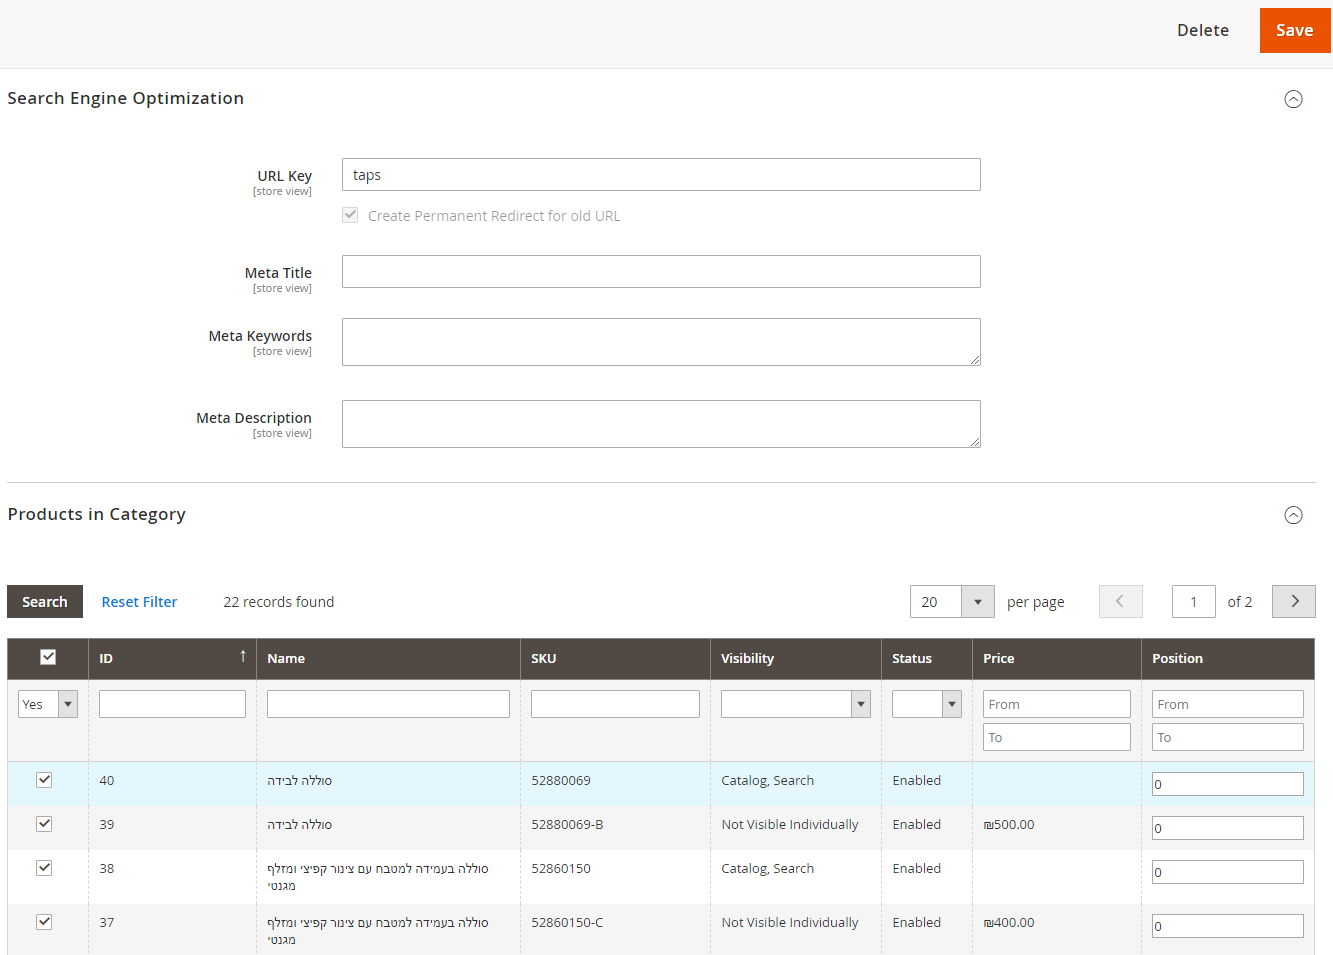
Task: Click the Save button
Action: point(1294,30)
